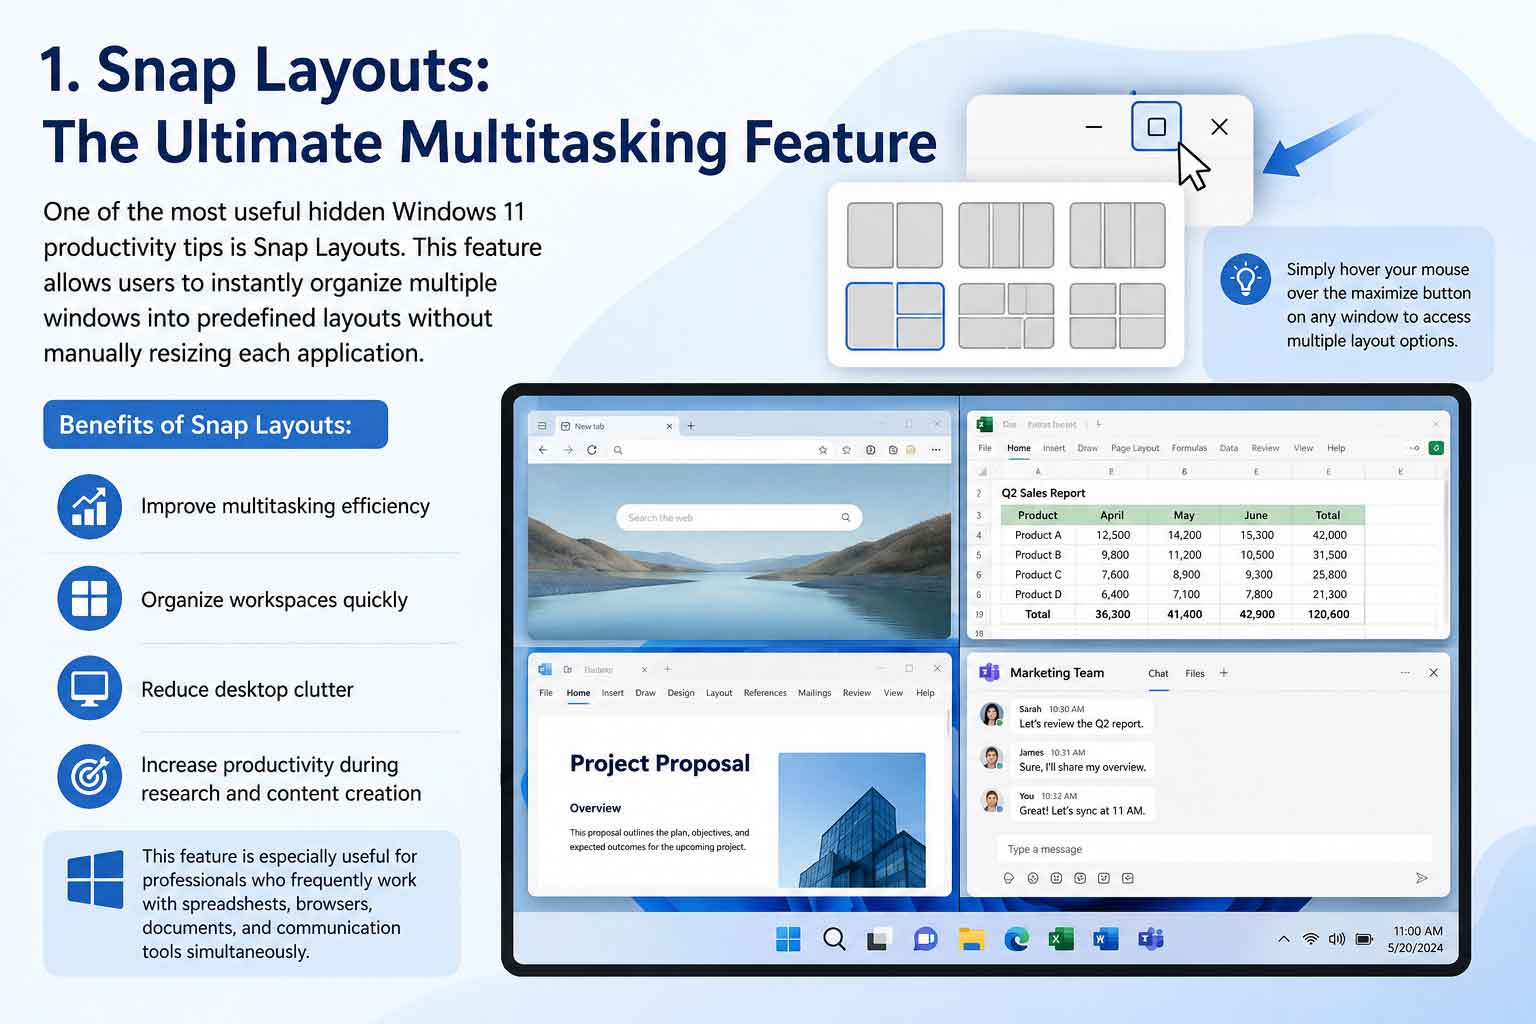This screenshot has width=1536, height=1024.
Task: Open the Excel Data tab
Action: pyautogui.click(x=1229, y=448)
